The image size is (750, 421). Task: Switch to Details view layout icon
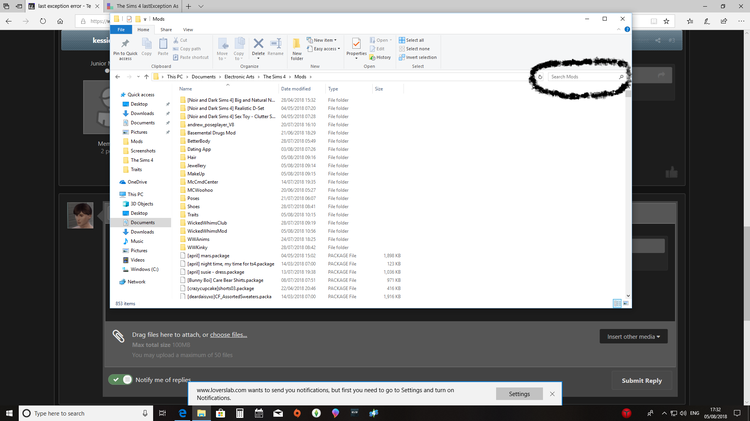pos(617,303)
